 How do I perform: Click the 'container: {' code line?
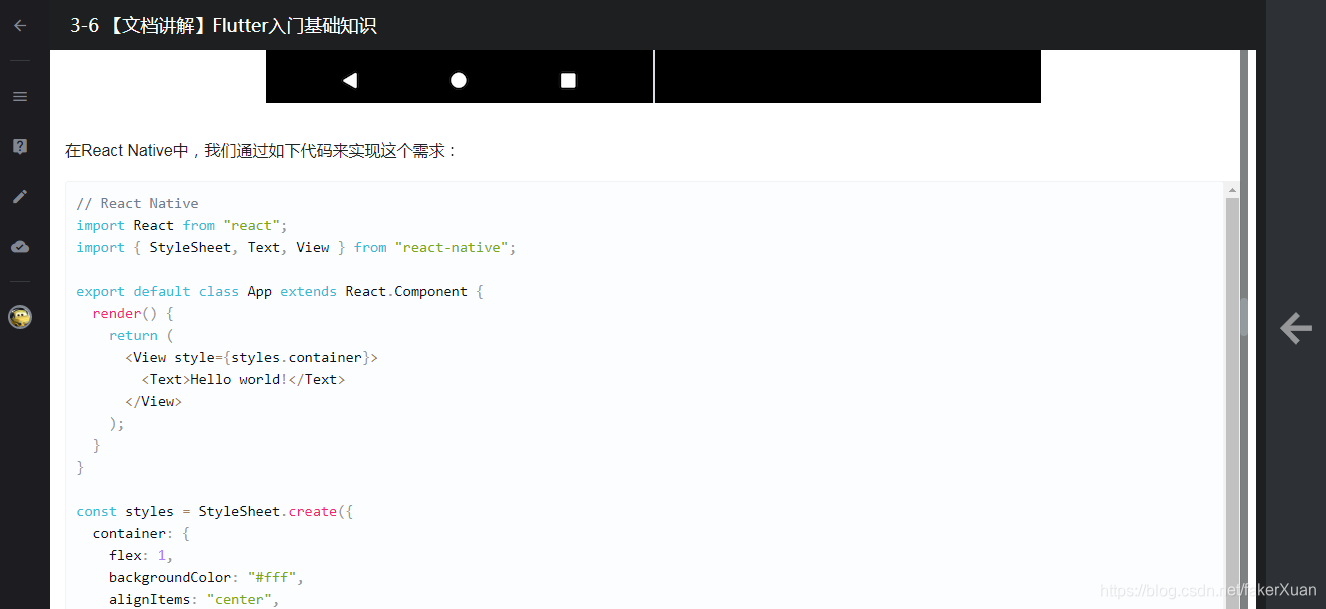[x=141, y=533]
